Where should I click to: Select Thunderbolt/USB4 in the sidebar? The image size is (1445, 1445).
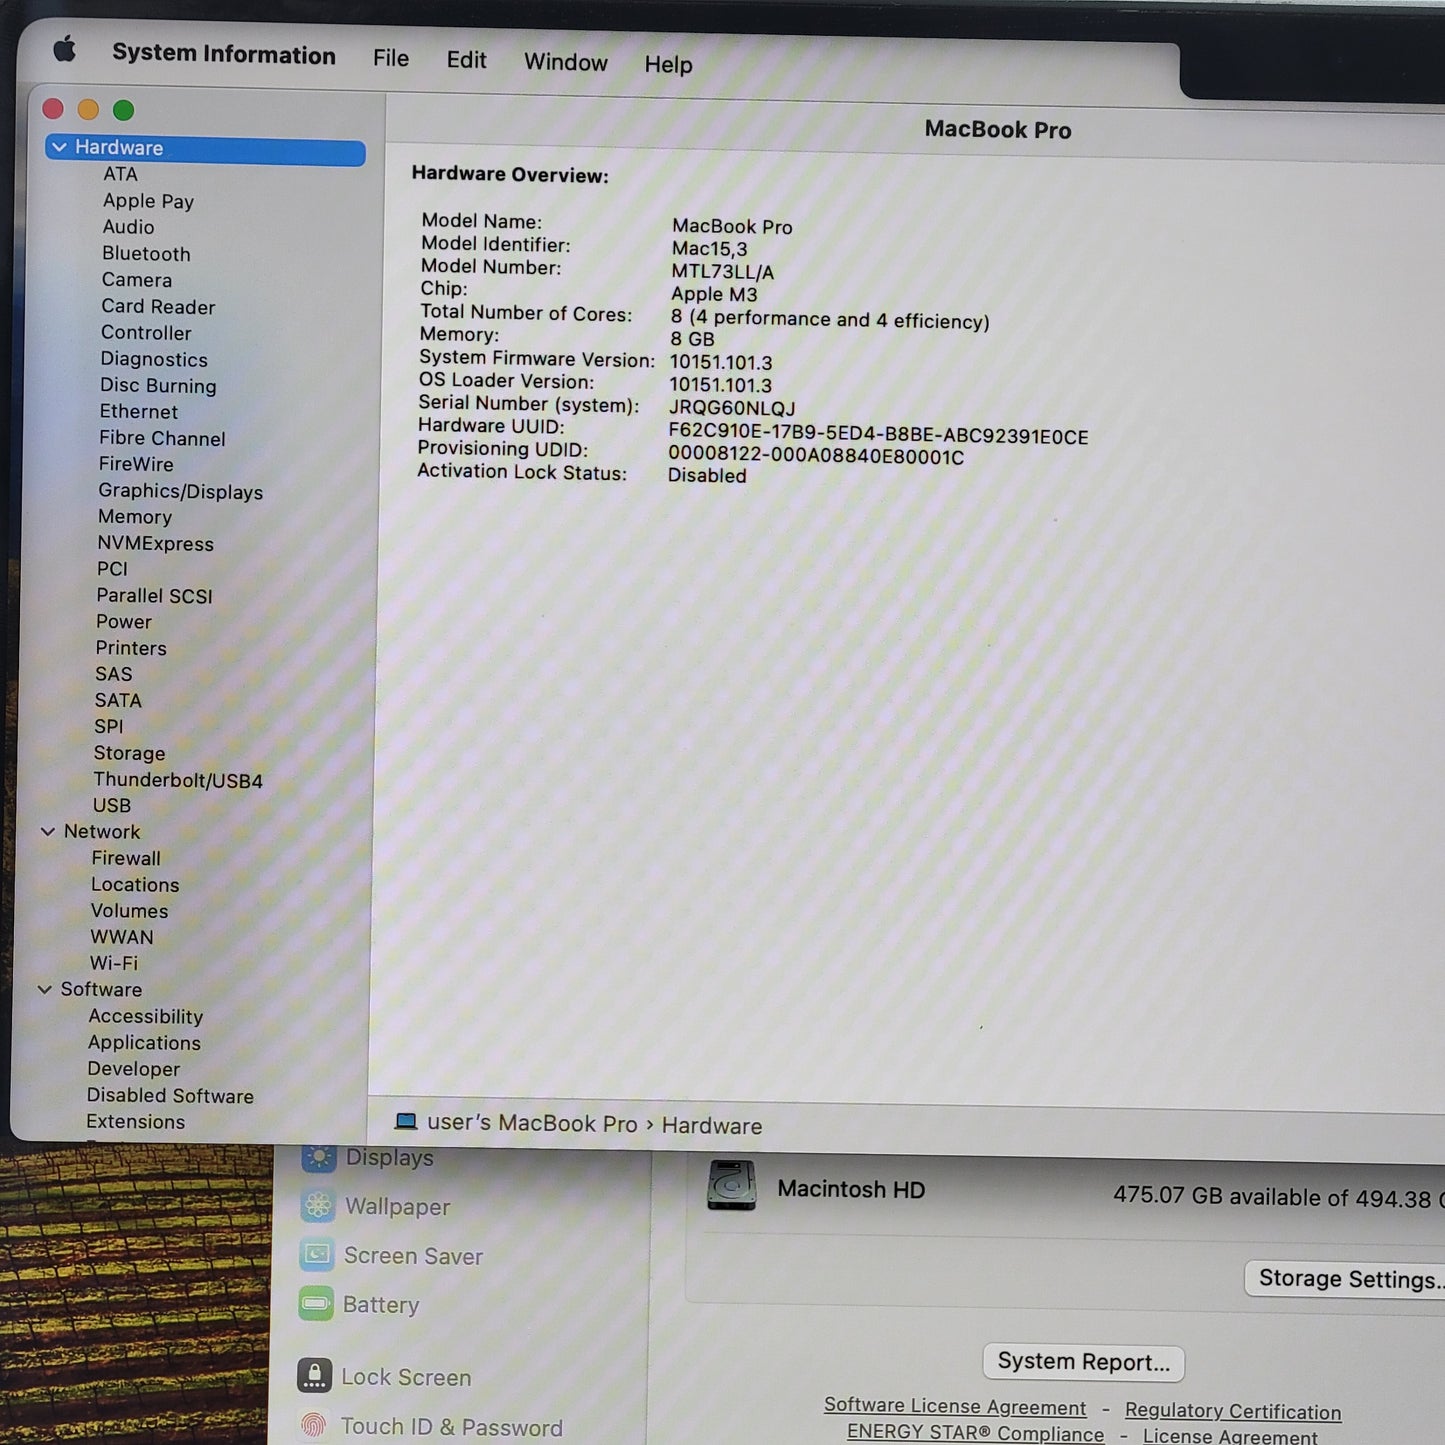coord(178,780)
